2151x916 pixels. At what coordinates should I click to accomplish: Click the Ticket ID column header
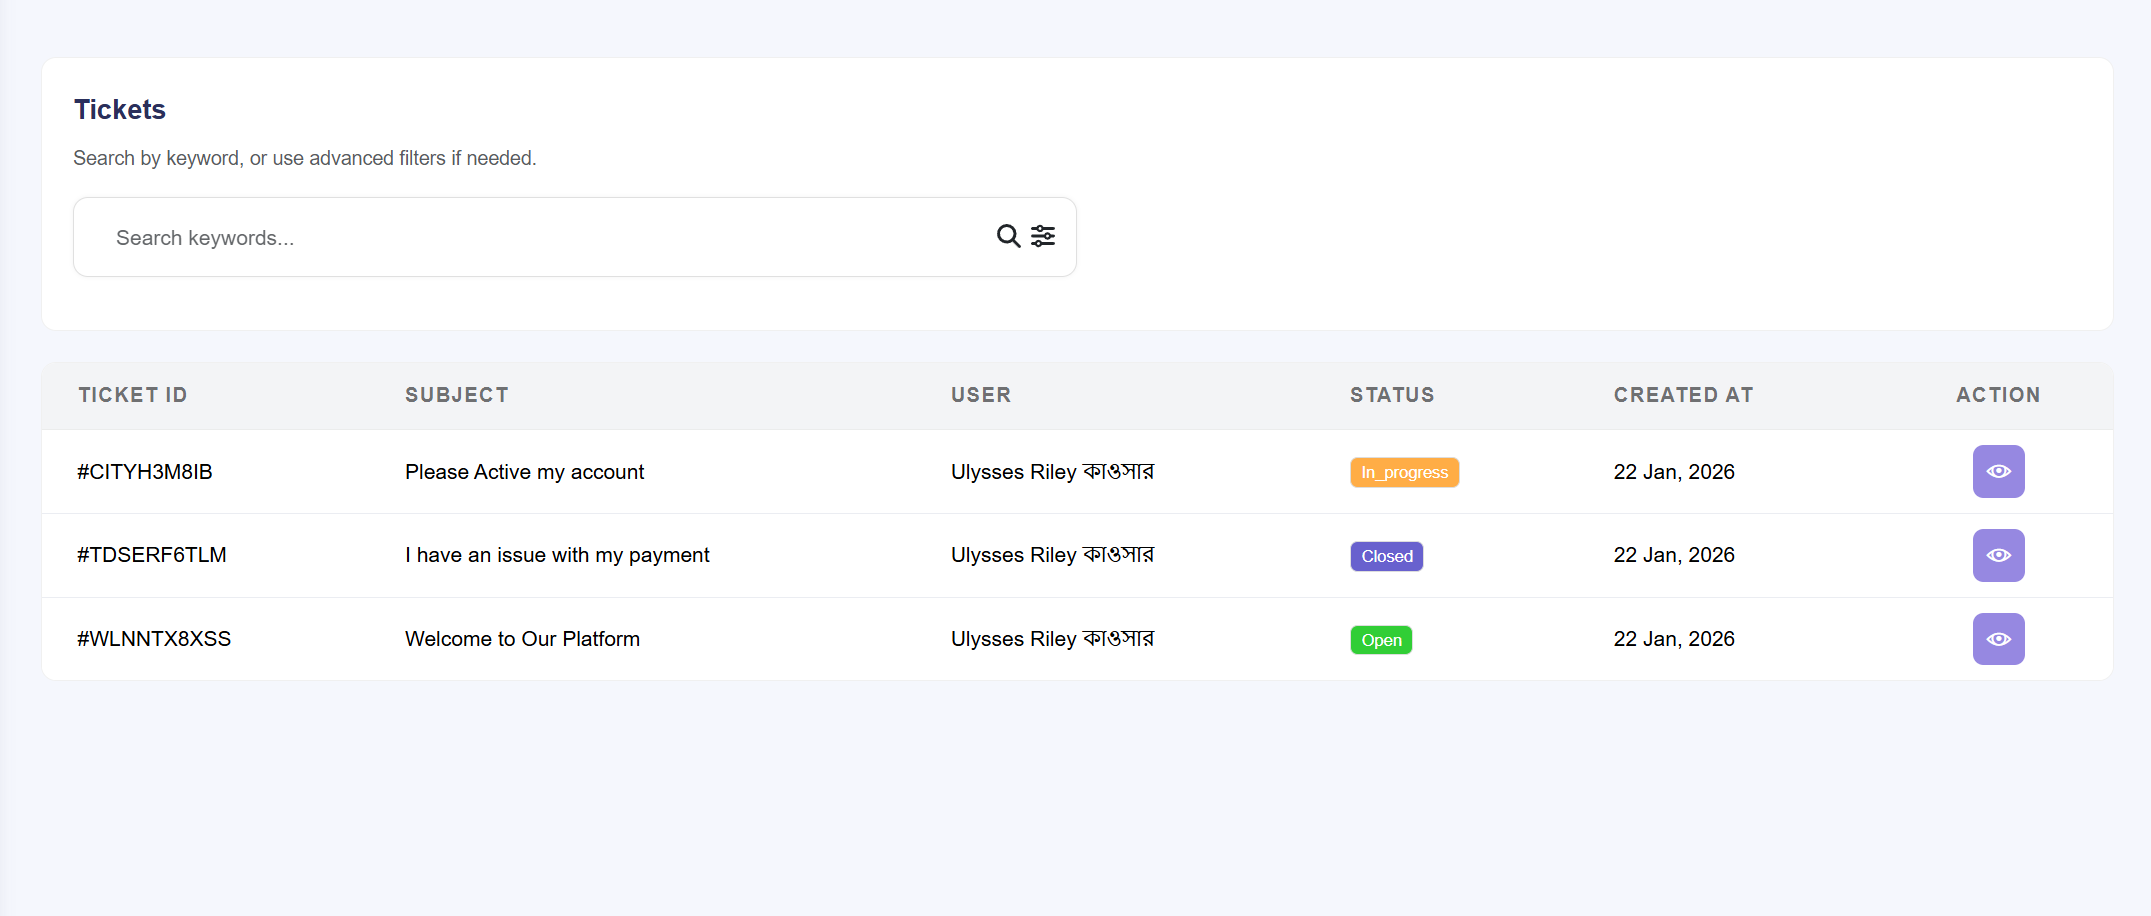(133, 395)
